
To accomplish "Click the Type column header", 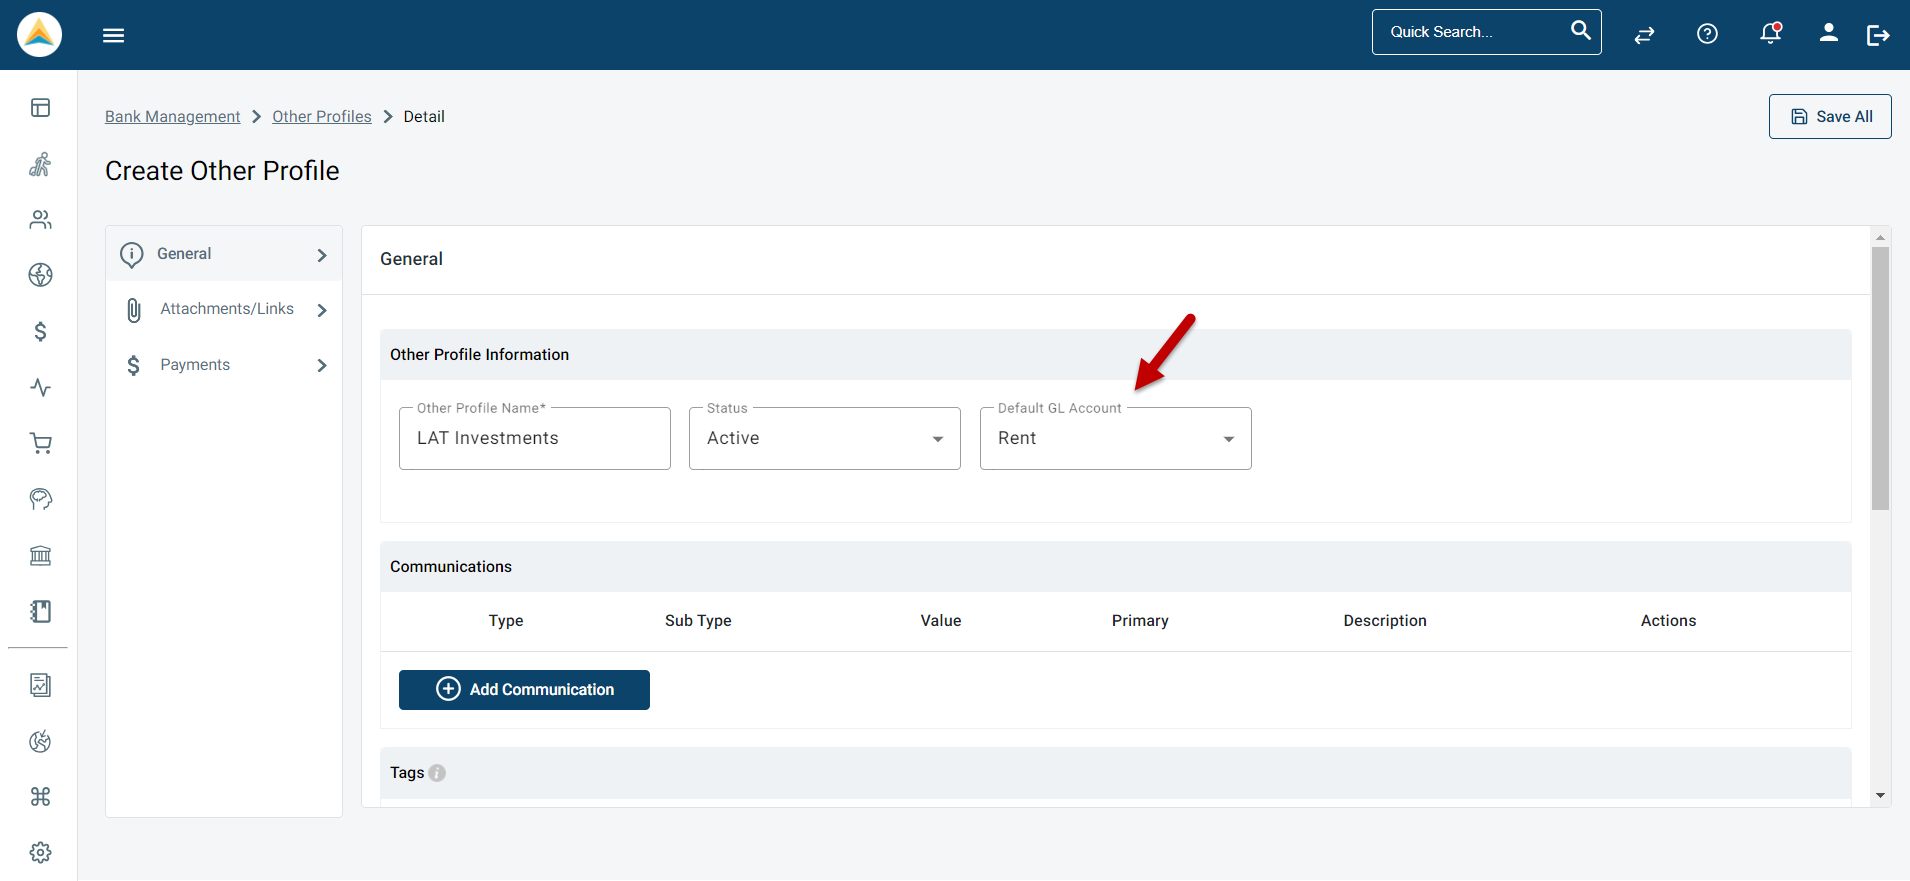I will point(506,621).
